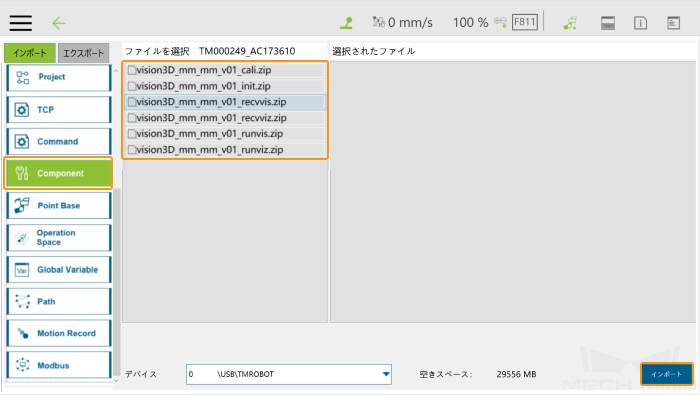Click file name vision3D_mm_mm_v01_init.zip
This screenshot has width=700, height=395.
point(203,86)
